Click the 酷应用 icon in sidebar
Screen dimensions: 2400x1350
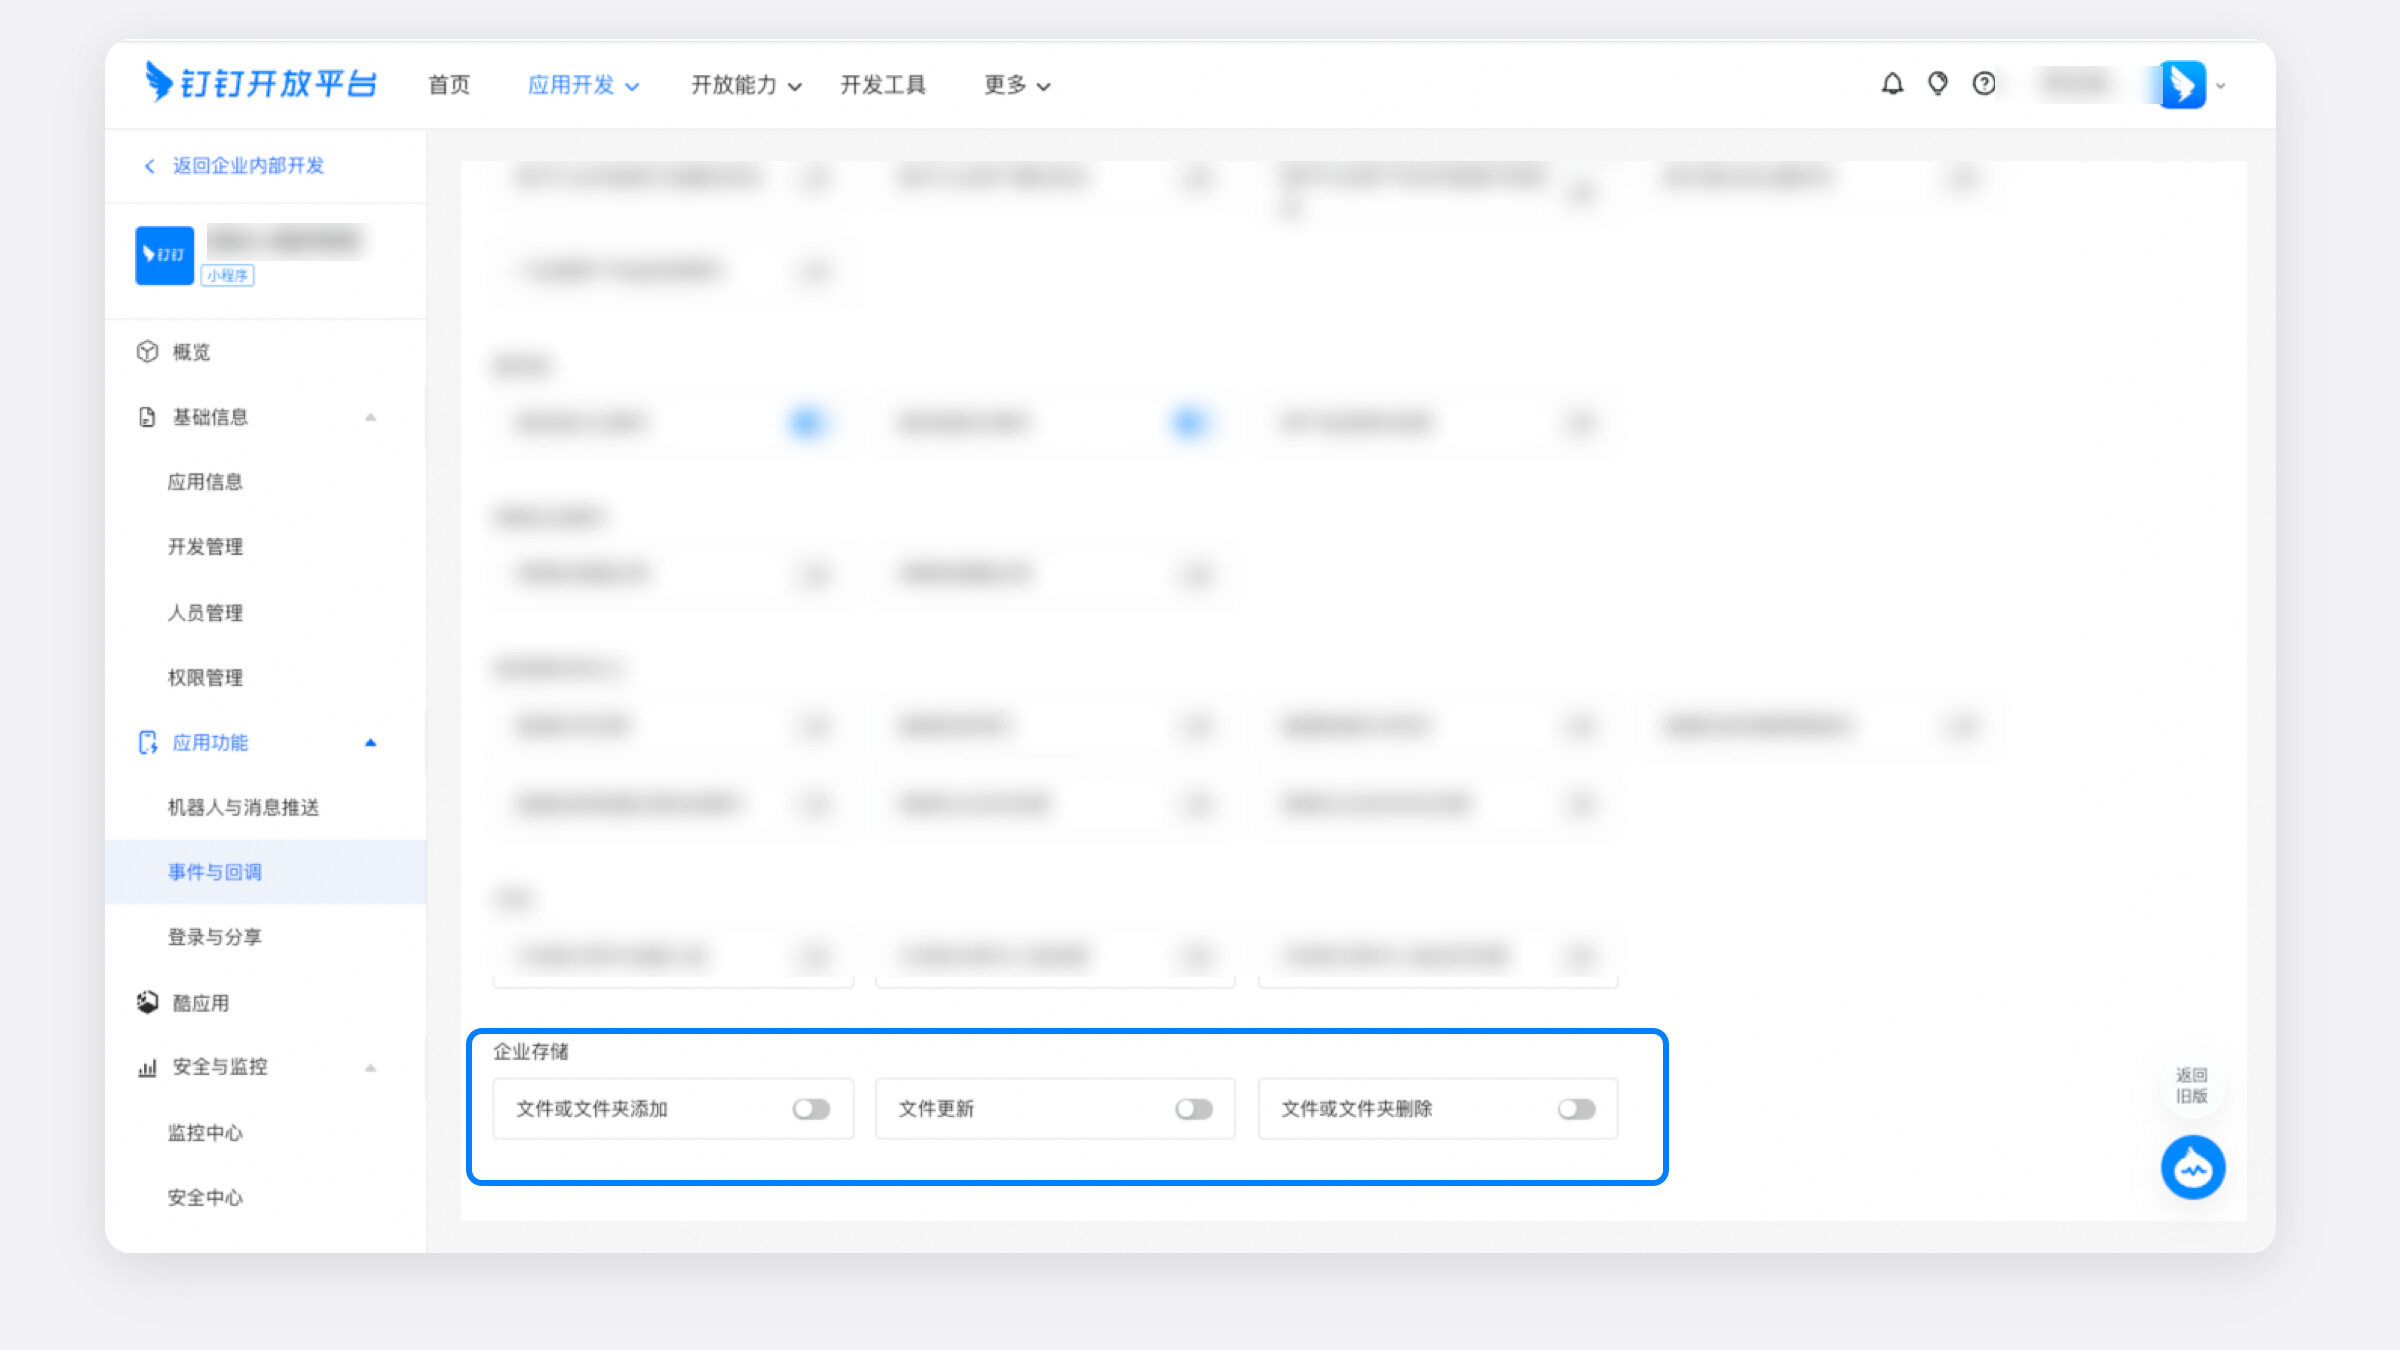147,1002
